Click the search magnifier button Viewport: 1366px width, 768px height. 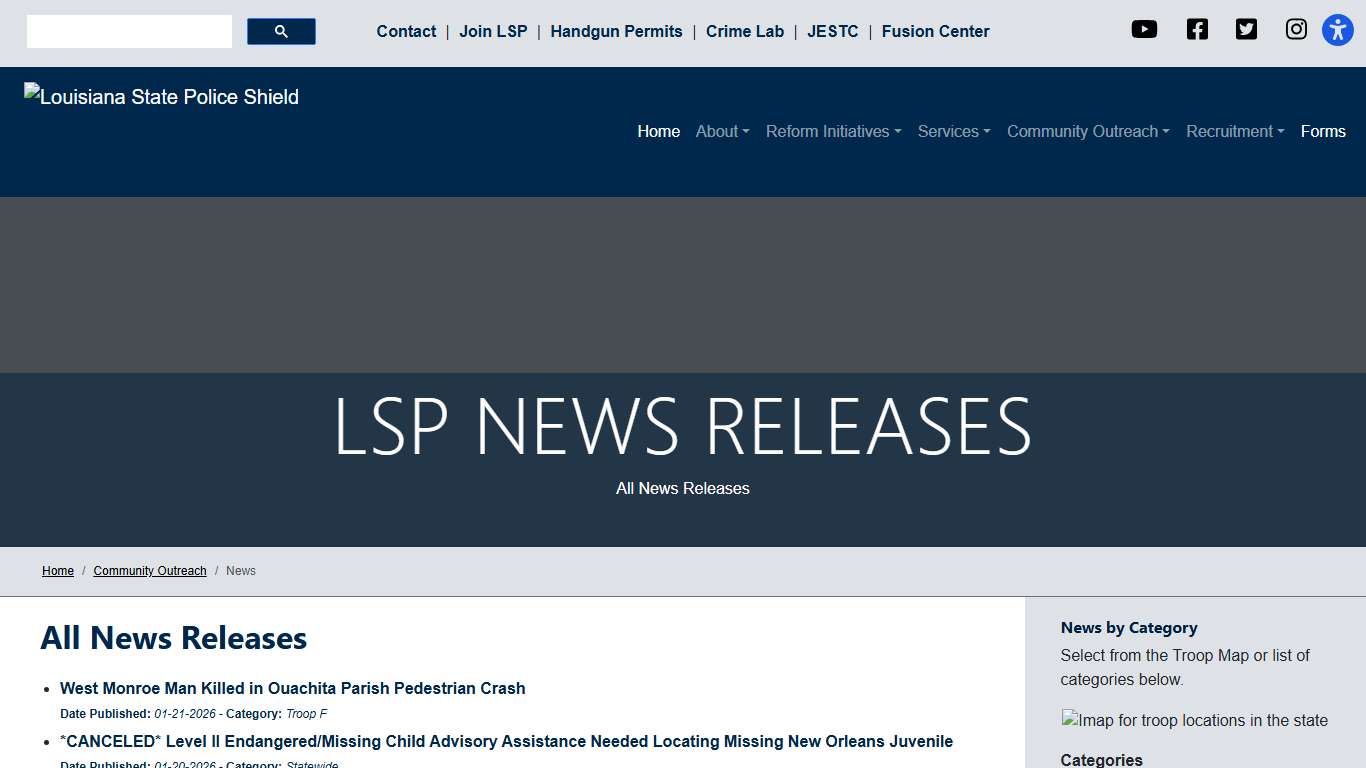pos(280,31)
